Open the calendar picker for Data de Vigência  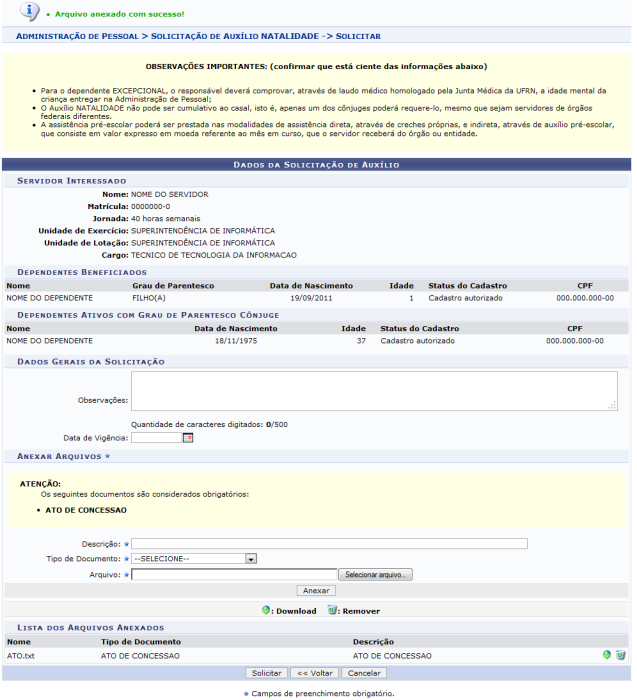pos(188,437)
